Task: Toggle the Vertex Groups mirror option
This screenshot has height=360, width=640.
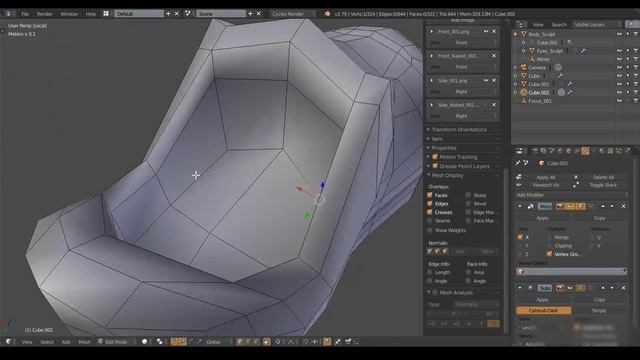Action: coord(549,254)
